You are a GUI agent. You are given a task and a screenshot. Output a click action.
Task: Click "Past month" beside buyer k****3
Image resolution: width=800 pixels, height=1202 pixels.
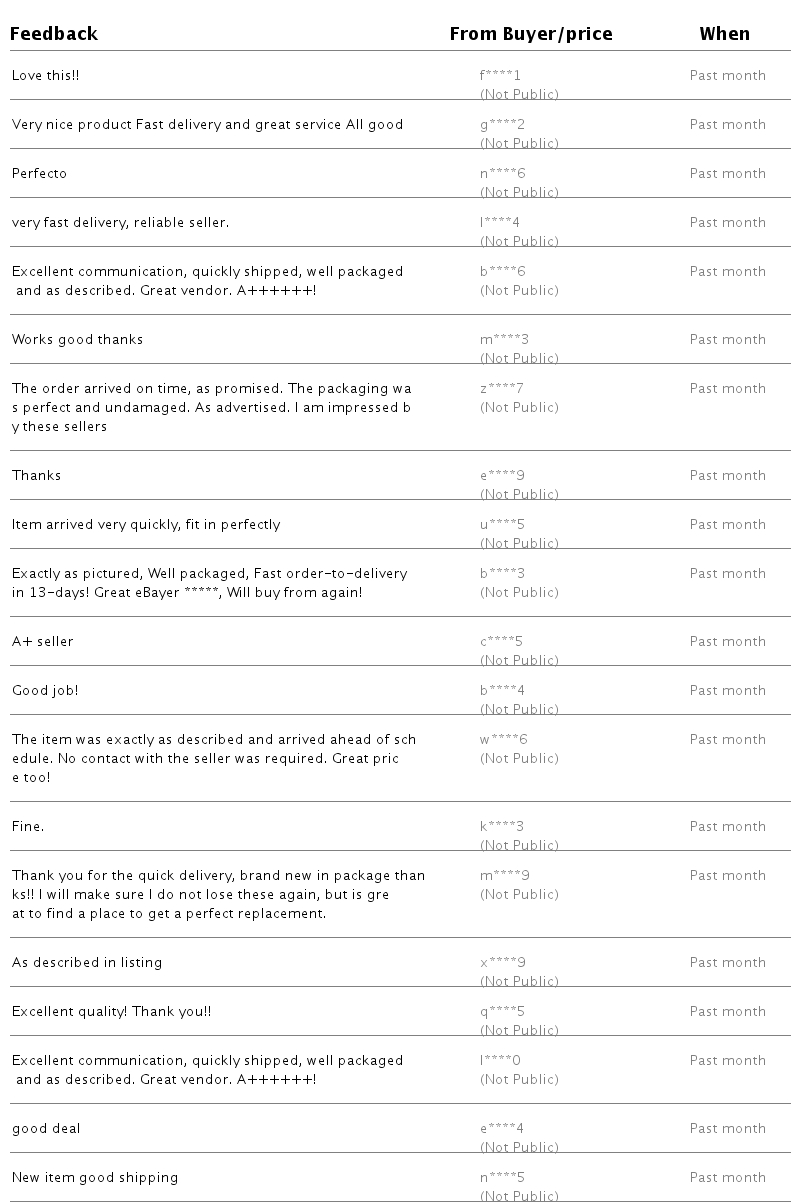(x=727, y=827)
